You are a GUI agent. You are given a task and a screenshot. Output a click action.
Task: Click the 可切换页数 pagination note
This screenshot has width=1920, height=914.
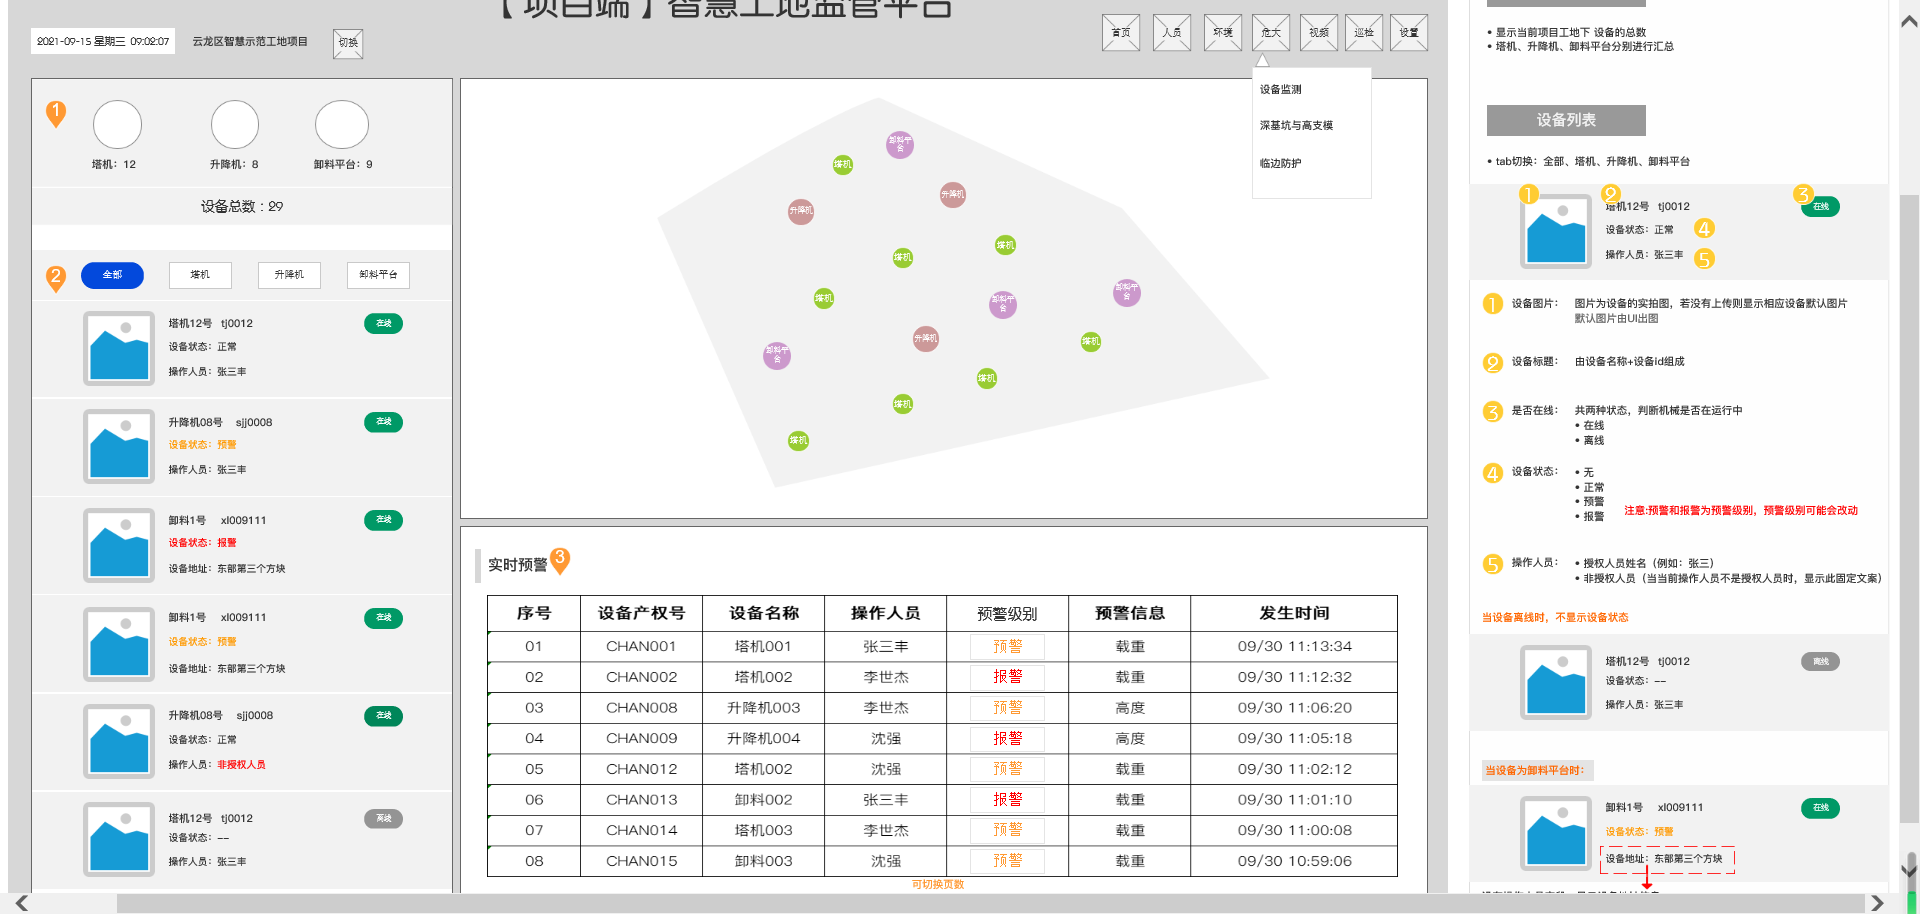938,885
